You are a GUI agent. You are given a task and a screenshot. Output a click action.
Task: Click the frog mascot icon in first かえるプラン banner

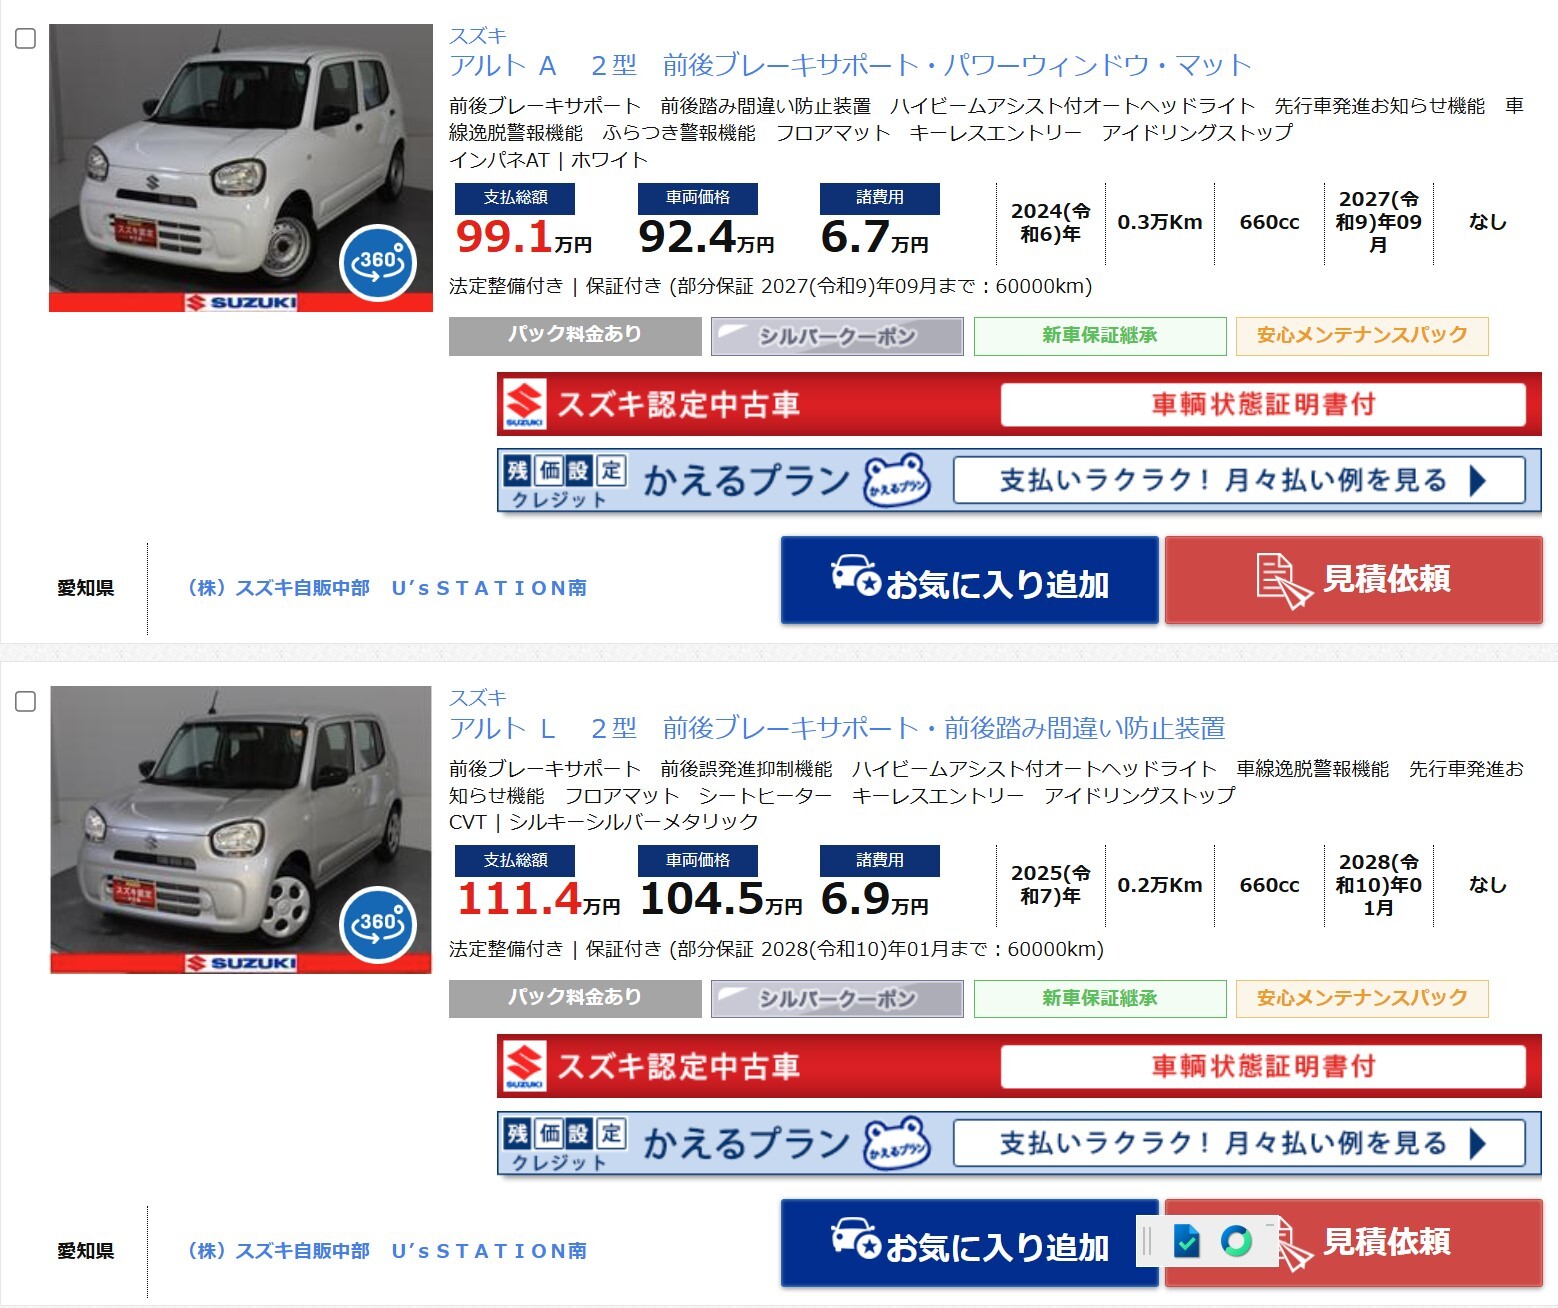896,482
